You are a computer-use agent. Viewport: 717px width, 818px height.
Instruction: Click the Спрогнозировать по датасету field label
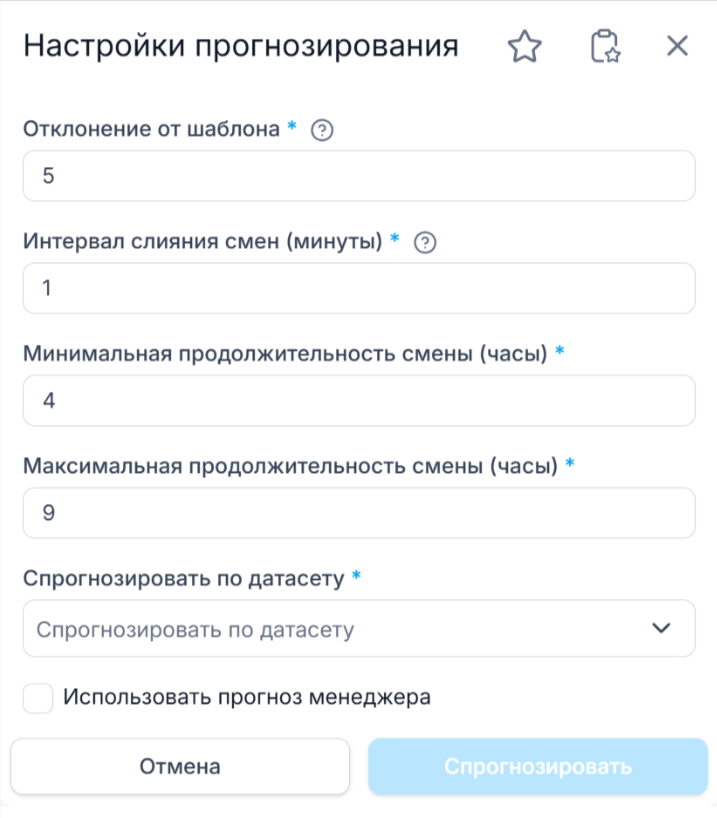click(183, 578)
